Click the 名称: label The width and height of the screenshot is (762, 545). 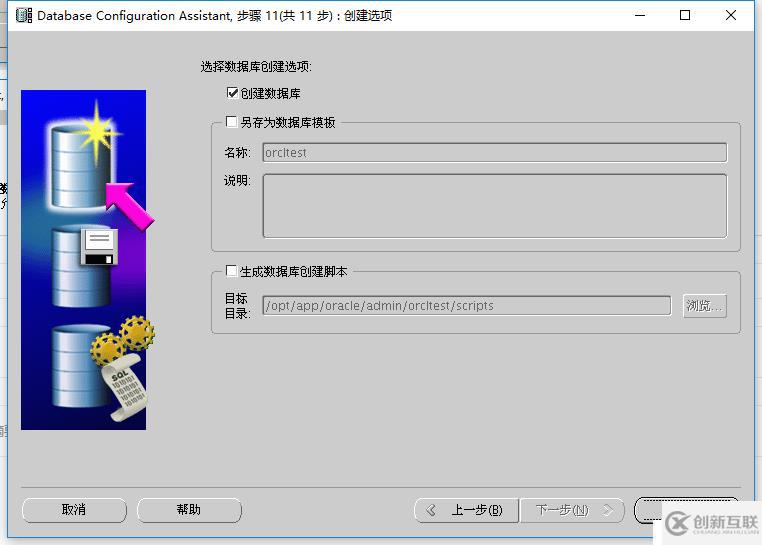(237, 153)
